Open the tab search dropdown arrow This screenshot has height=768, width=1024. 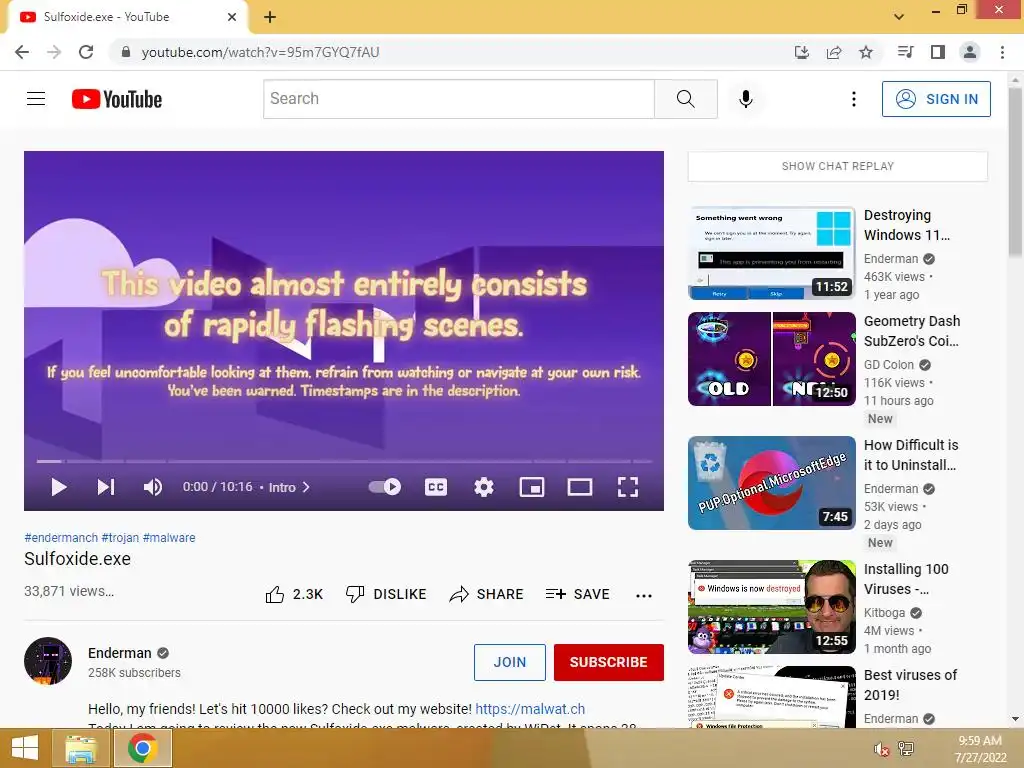(899, 17)
